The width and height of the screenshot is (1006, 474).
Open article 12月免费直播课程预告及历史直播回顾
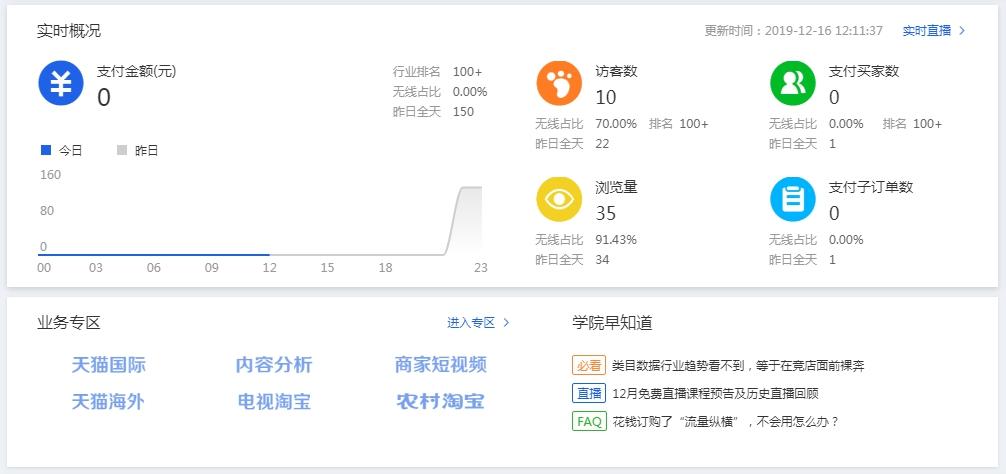[715, 393]
